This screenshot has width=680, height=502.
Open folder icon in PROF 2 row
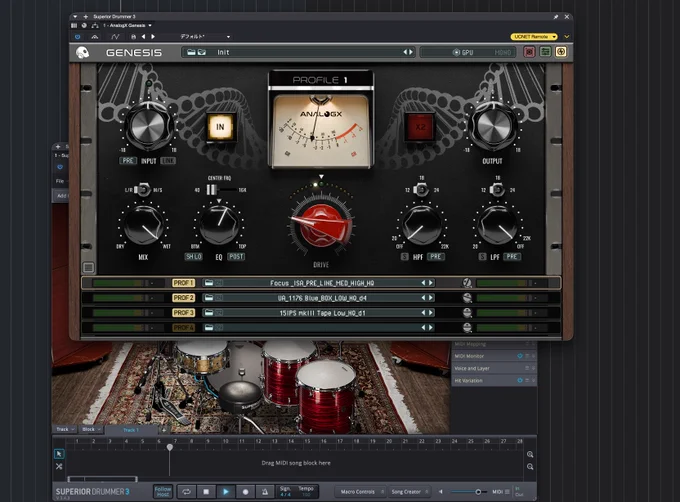coord(209,298)
